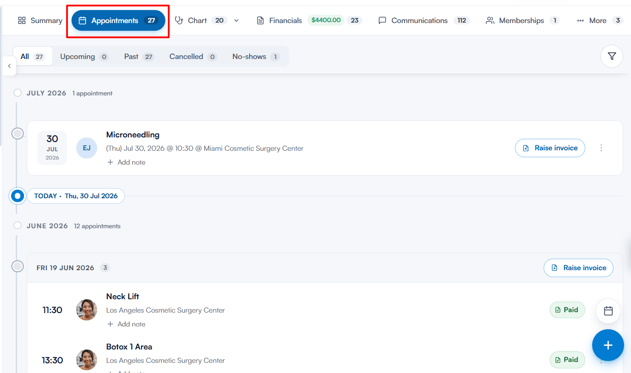Add note to Neck Lift appointment
The image size is (631, 373).
[126, 324]
